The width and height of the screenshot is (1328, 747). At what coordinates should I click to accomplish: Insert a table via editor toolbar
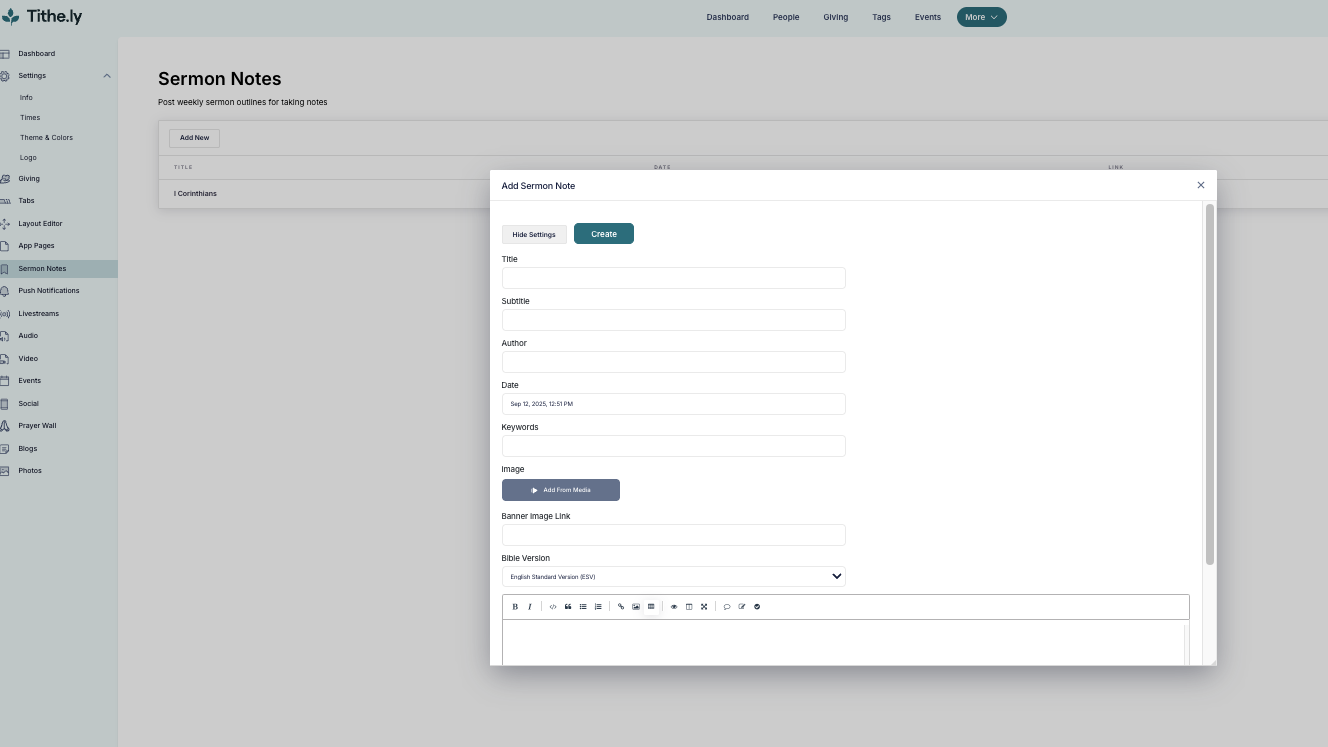tap(651, 607)
